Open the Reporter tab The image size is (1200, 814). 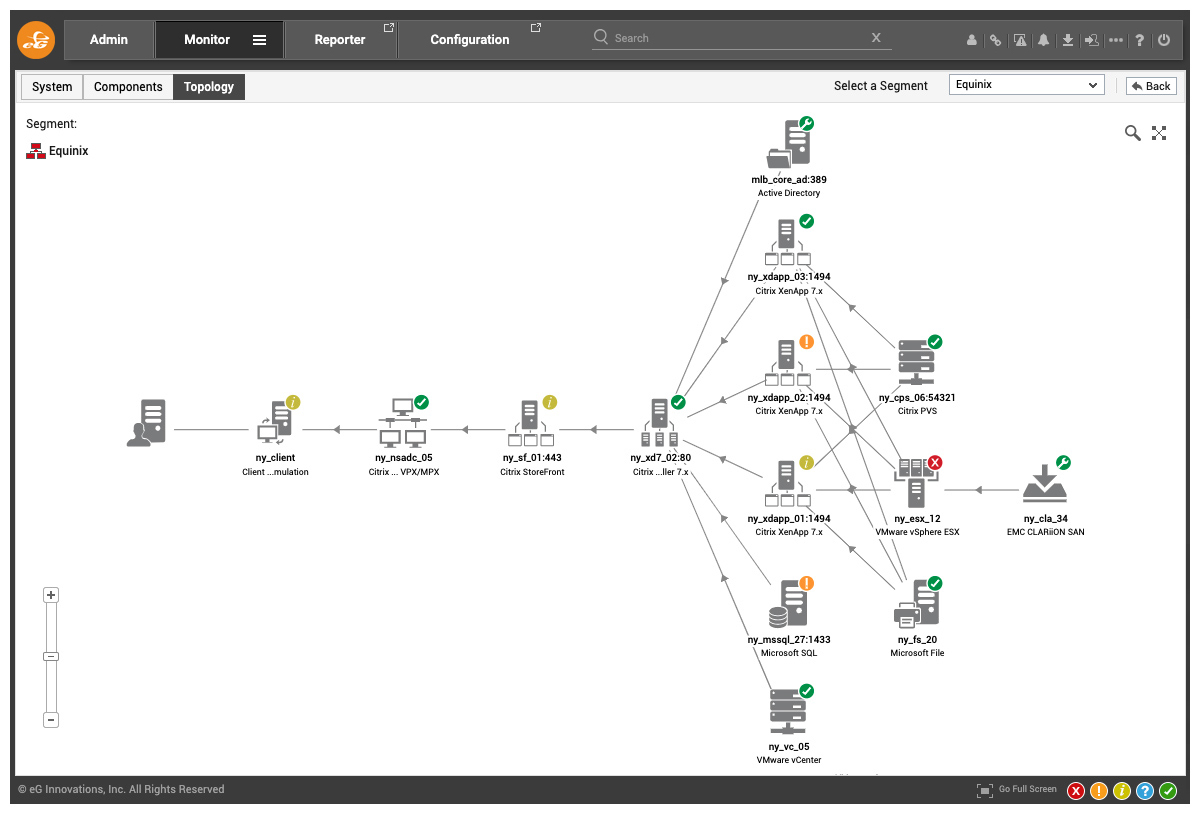[340, 40]
